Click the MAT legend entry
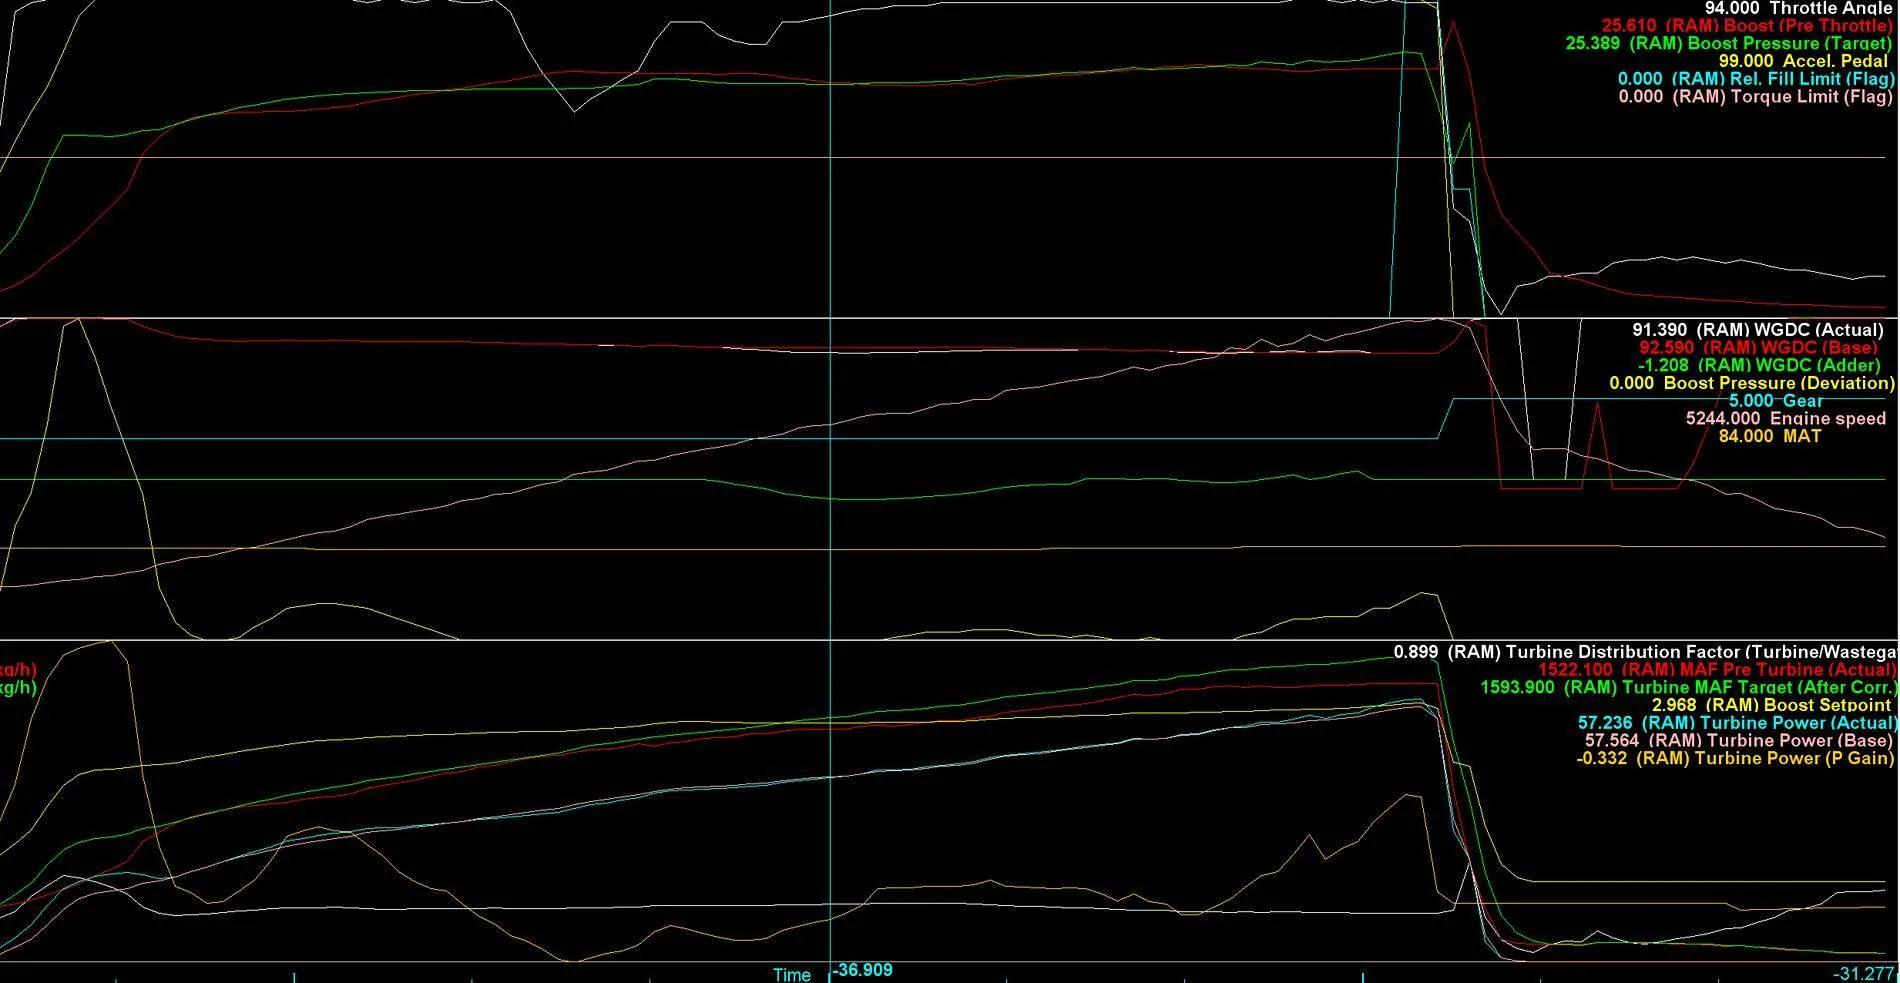Screen dimensions: 1900x983 coord(1770,437)
